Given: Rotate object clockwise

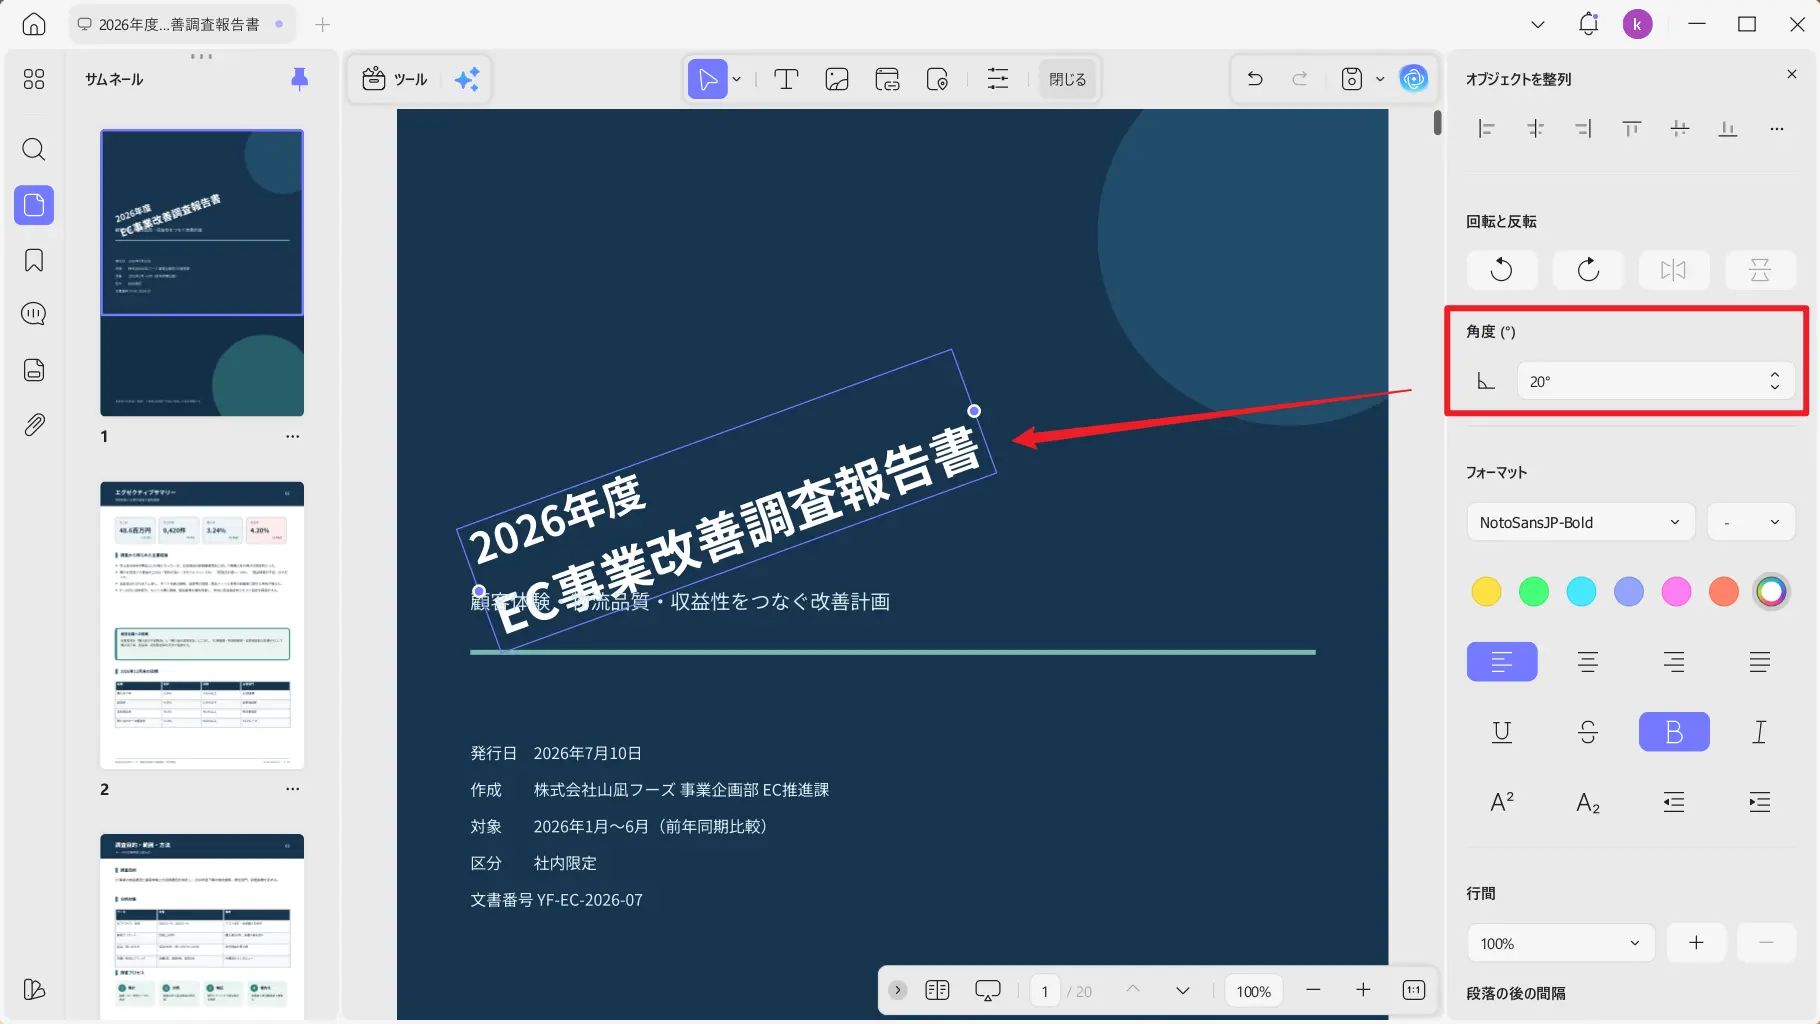Looking at the screenshot, I should coord(1588,269).
